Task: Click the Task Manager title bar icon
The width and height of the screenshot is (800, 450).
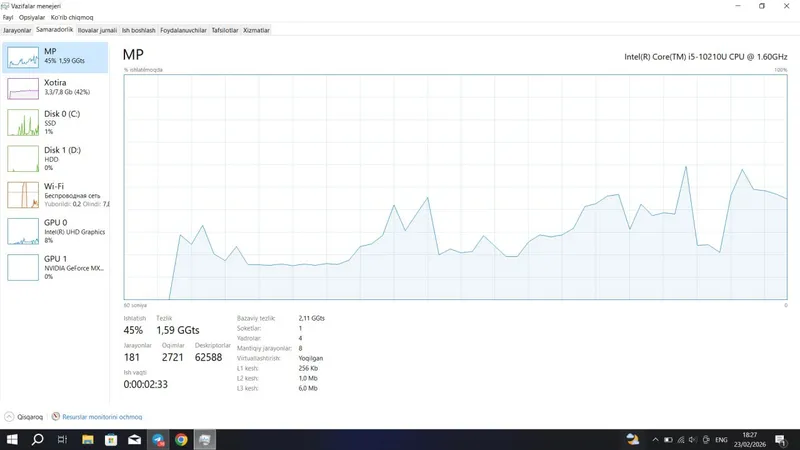Action: 5,6
